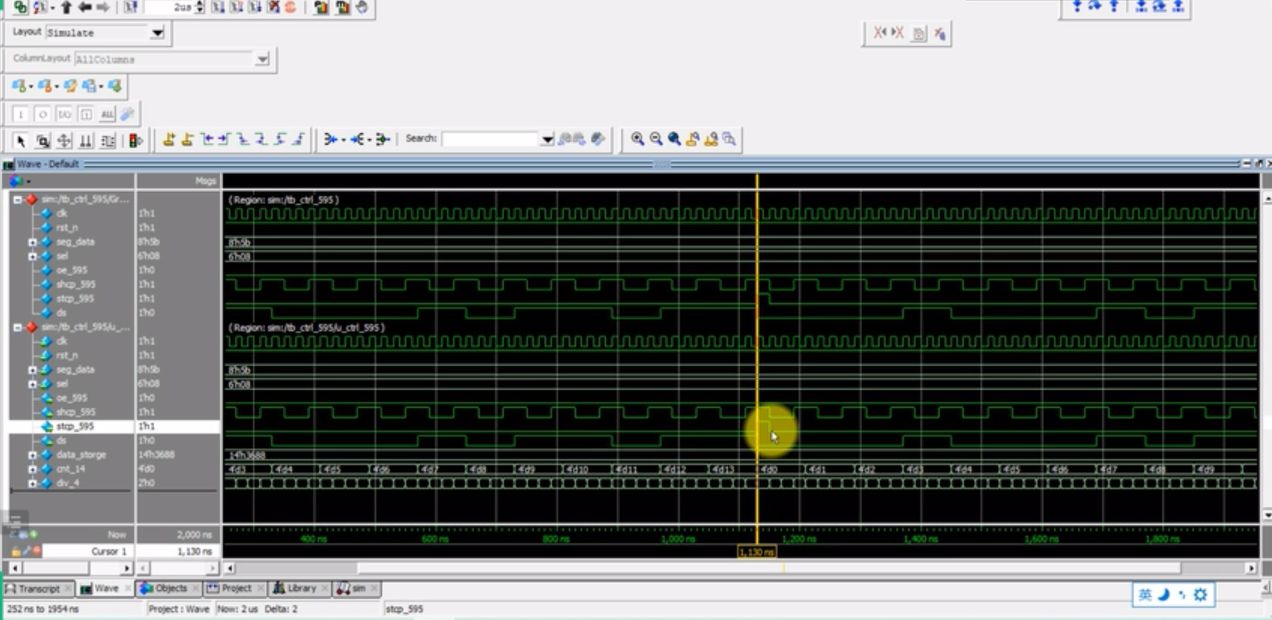Click the Insert Cursor toolbar icon
Viewport: 1272px width, 620px height.
[169, 140]
